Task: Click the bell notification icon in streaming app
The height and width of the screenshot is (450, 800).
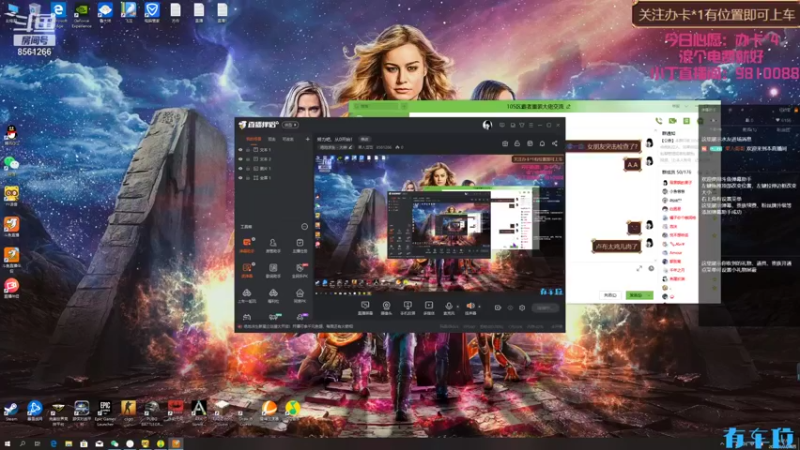Action: tap(542, 143)
